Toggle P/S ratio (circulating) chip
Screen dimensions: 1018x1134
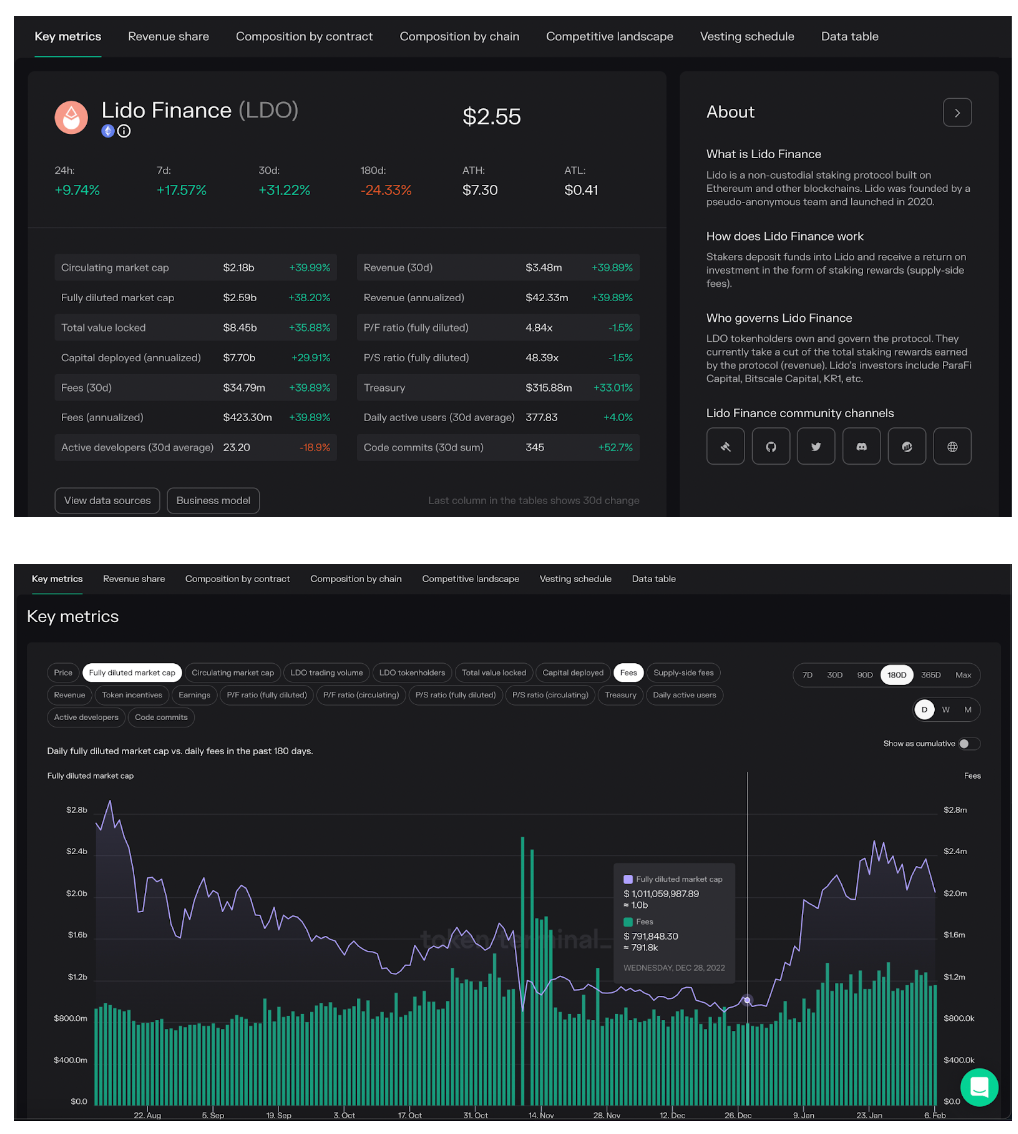[x=549, y=695]
